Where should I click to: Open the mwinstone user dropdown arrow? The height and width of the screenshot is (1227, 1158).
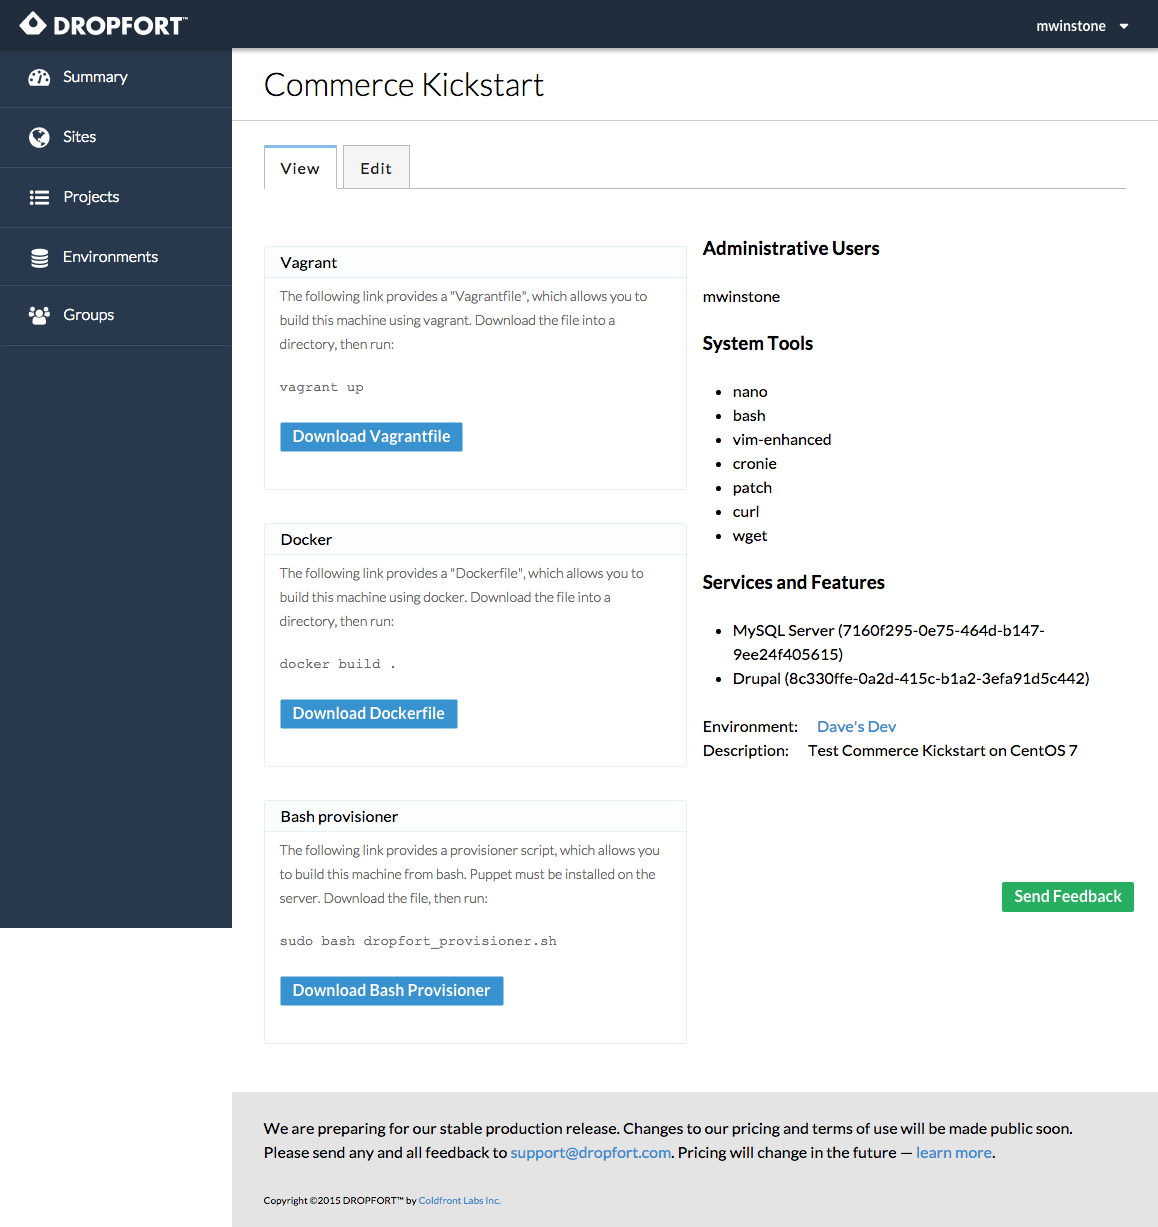tap(1124, 27)
